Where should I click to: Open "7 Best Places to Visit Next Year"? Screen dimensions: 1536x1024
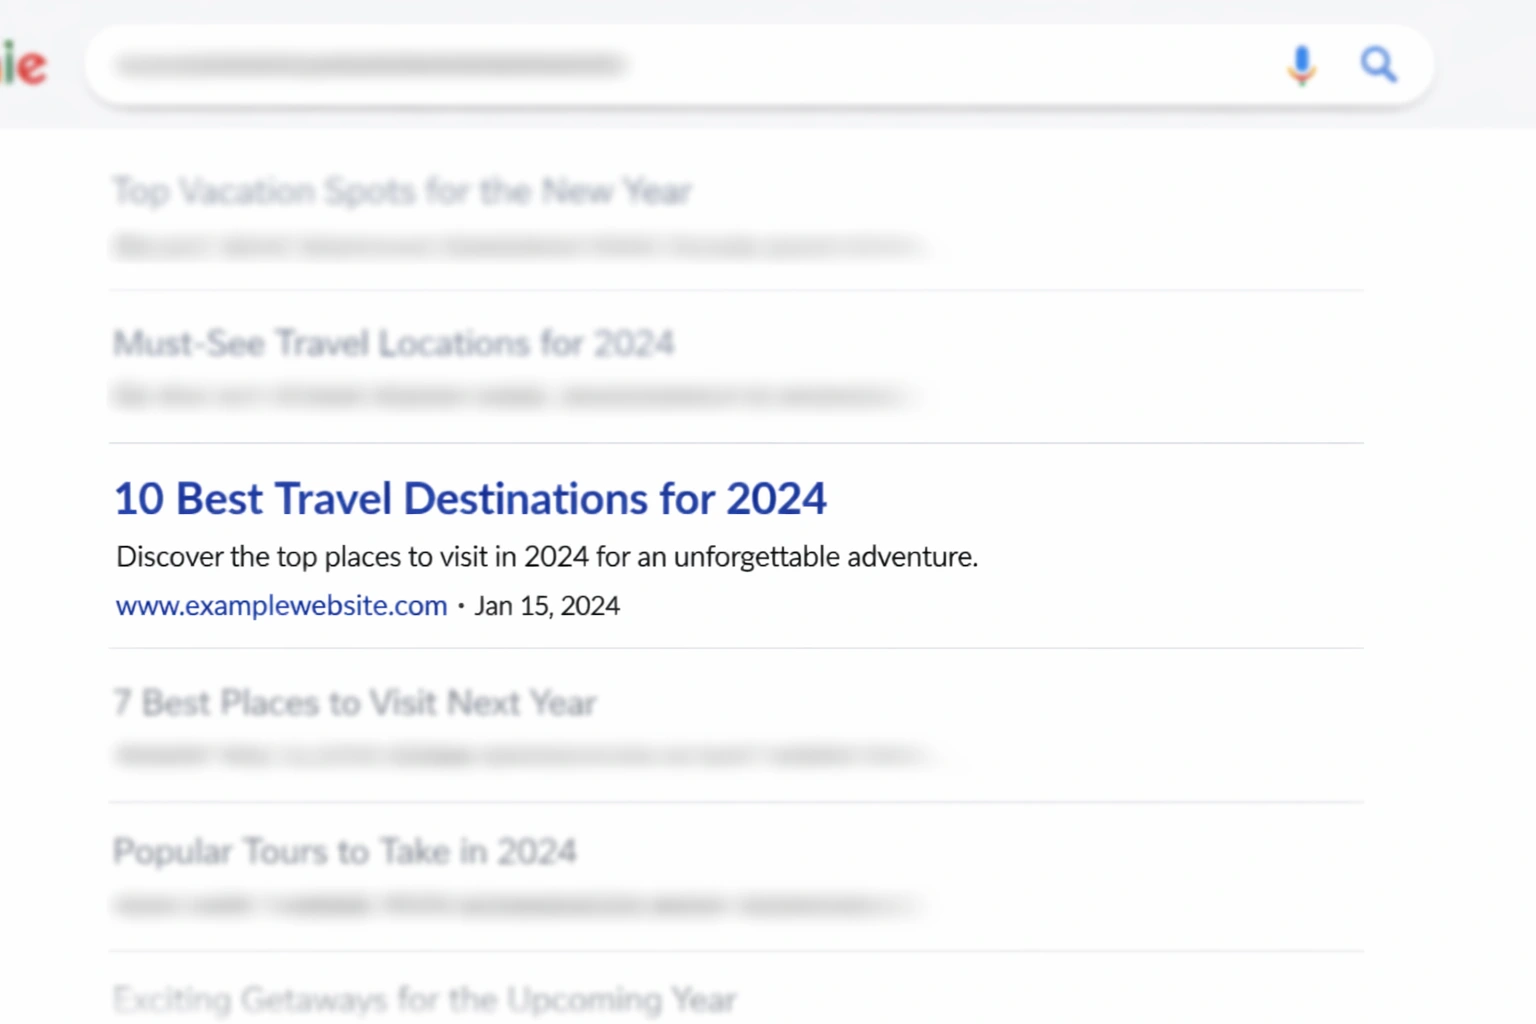(x=355, y=703)
